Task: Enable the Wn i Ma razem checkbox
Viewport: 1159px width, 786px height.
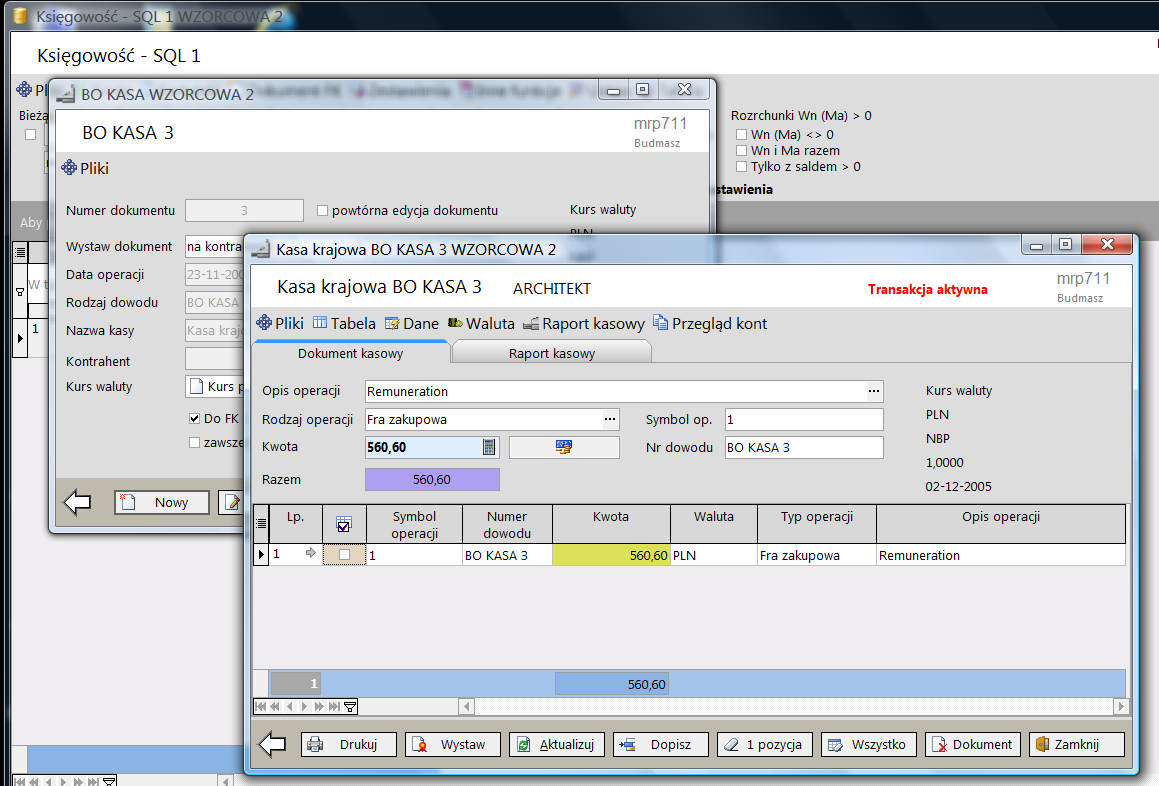Action: (x=741, y=151)
